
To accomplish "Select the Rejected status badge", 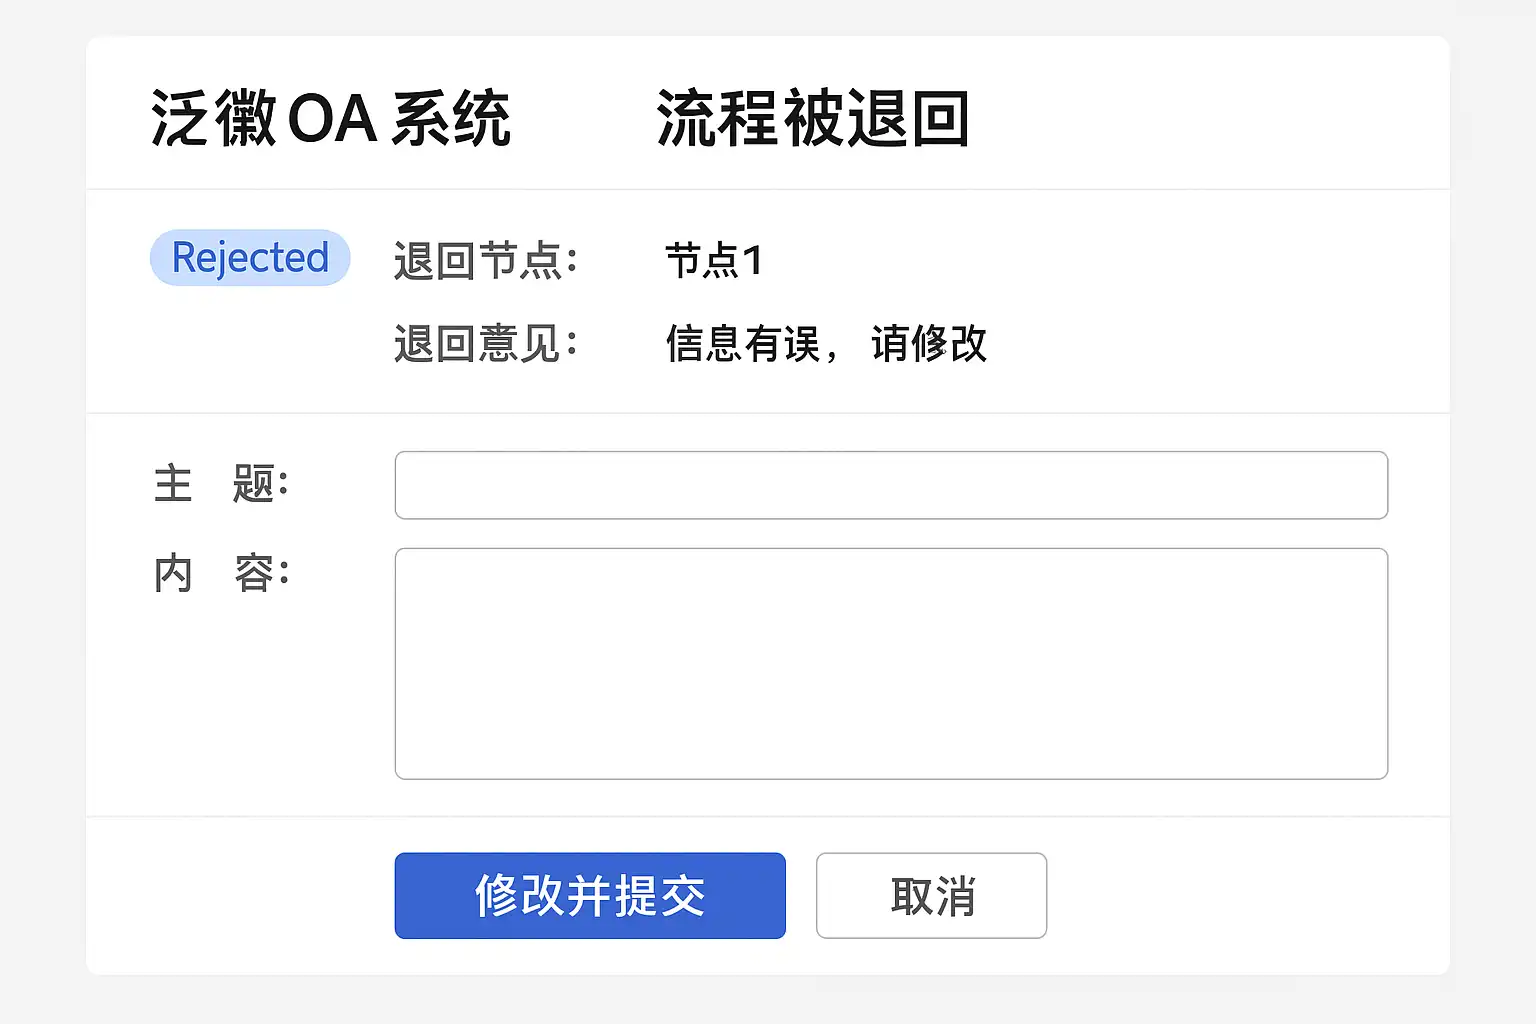I will [250, 258].
